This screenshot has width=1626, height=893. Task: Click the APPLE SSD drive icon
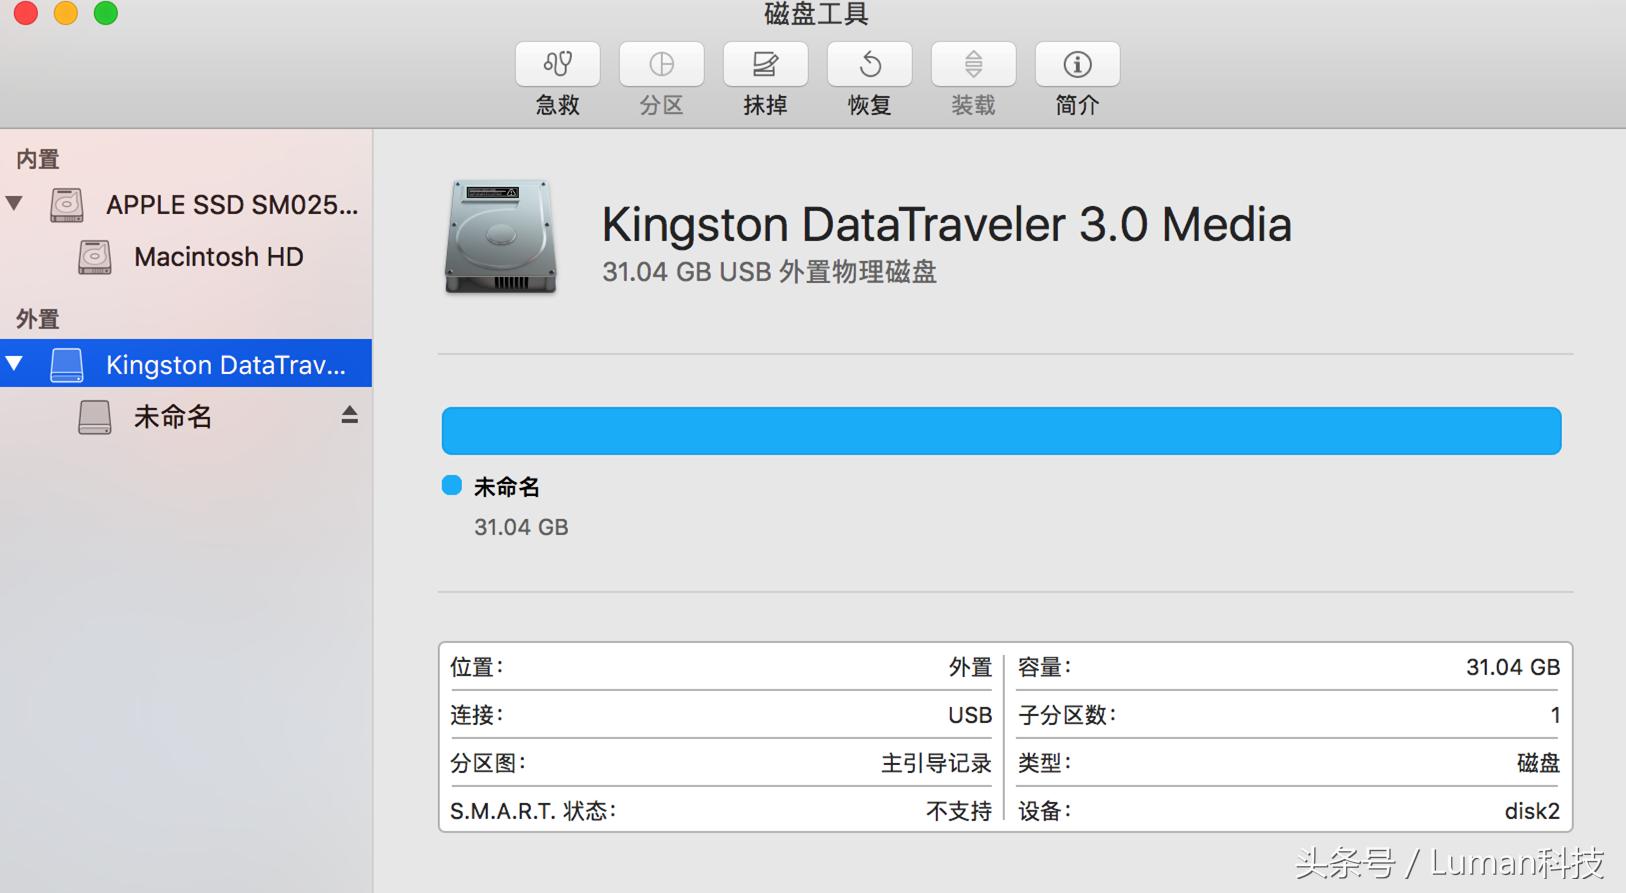coord(67,205)
